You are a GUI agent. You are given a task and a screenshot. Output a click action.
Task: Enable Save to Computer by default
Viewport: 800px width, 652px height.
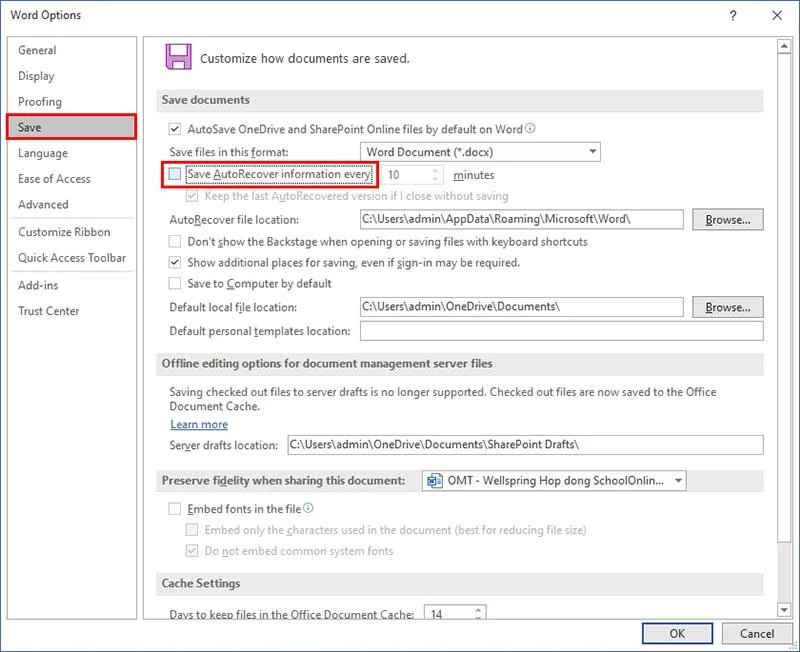coord(174,283)
